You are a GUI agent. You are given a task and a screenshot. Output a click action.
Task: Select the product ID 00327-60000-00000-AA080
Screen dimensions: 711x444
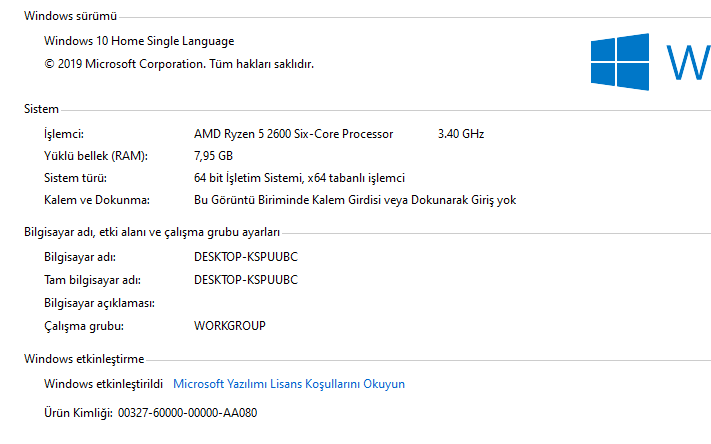(x=187, y=412)
